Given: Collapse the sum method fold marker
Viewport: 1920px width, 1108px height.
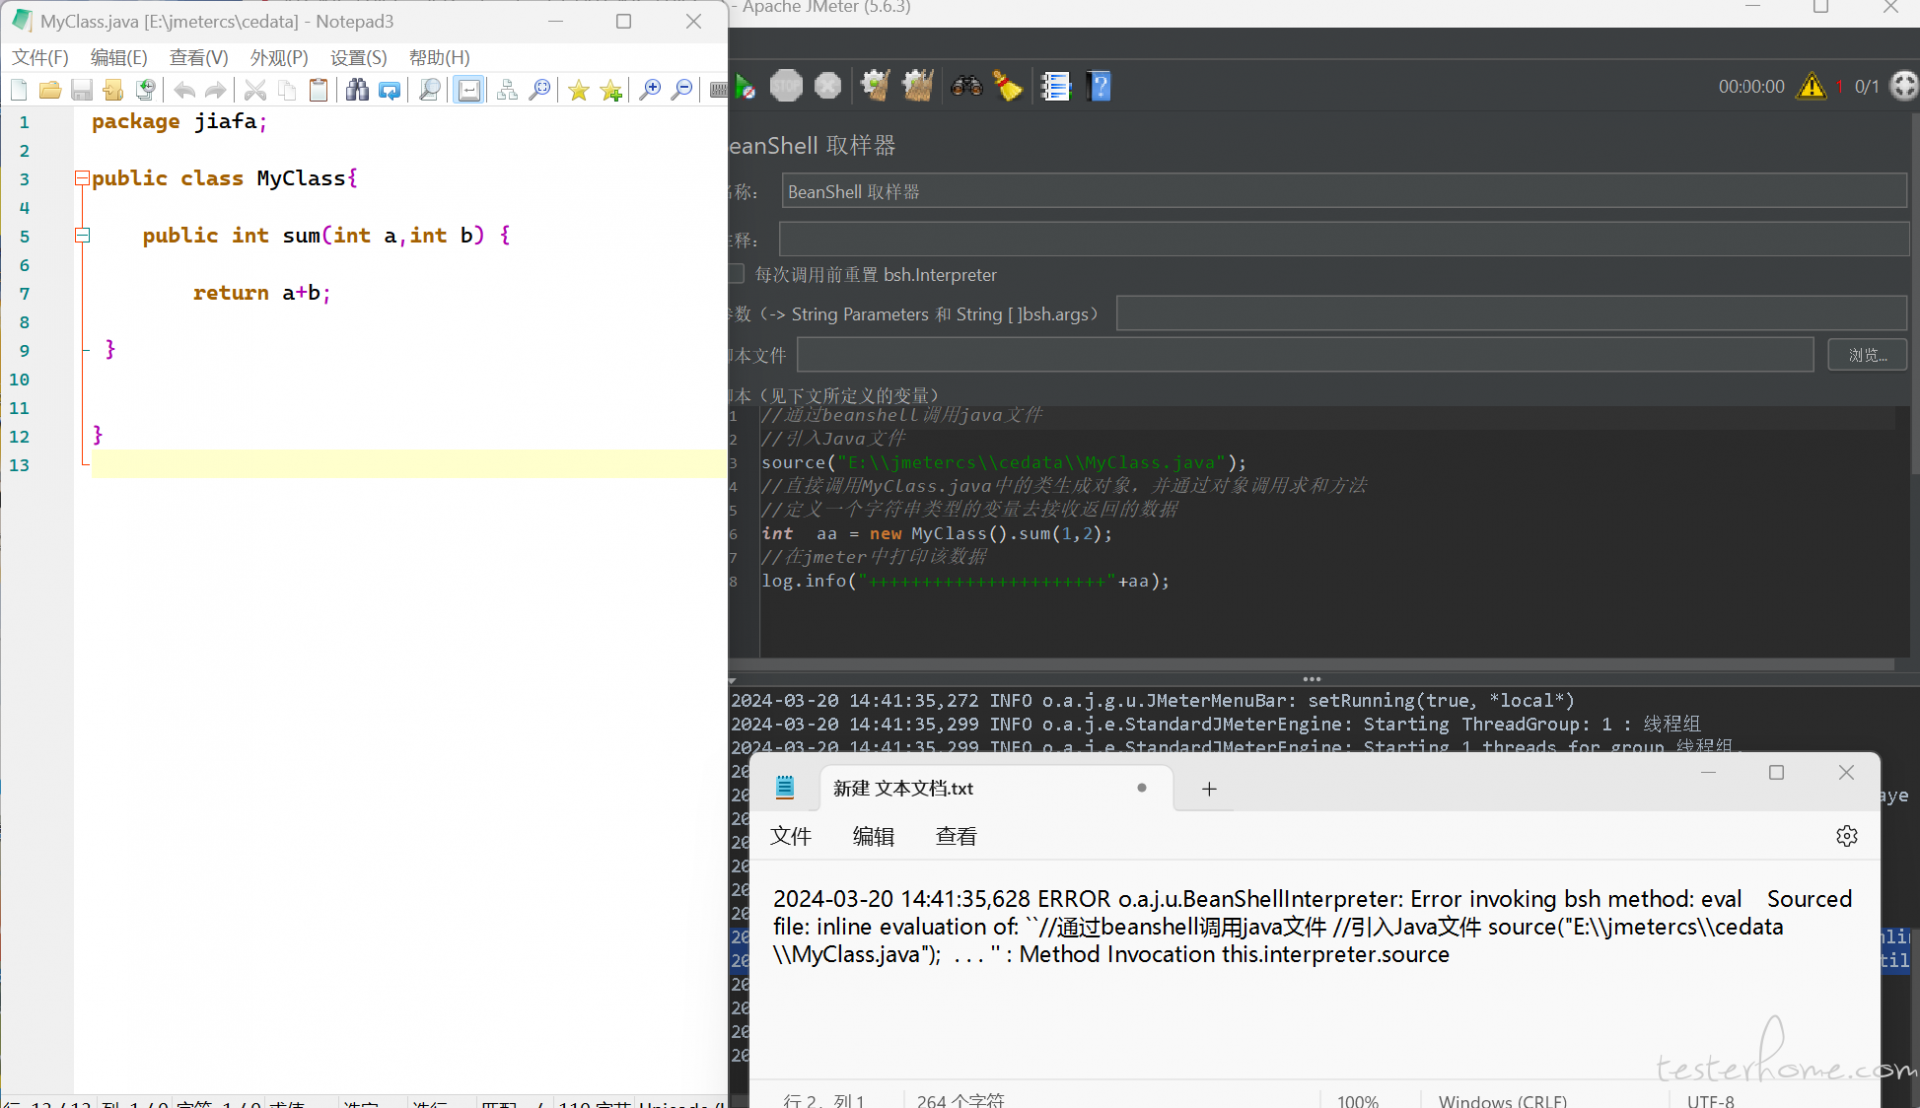Looking at the screenshot, I should [82, 235].
